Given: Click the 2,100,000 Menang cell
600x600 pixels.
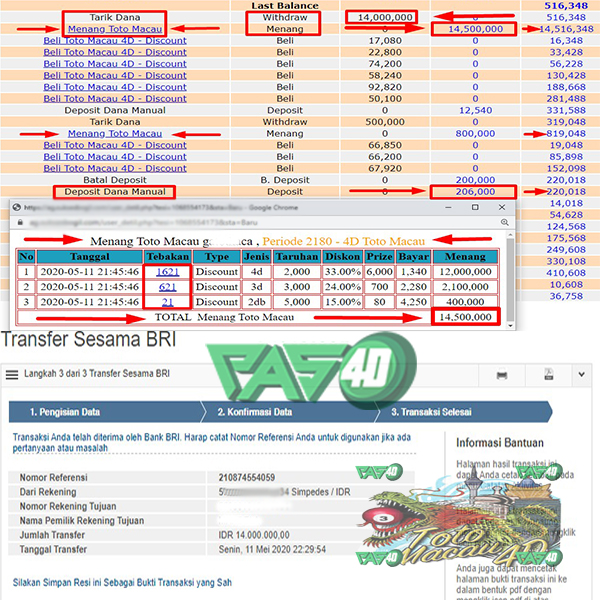Looking at the screenshot, I should point(465,287).
